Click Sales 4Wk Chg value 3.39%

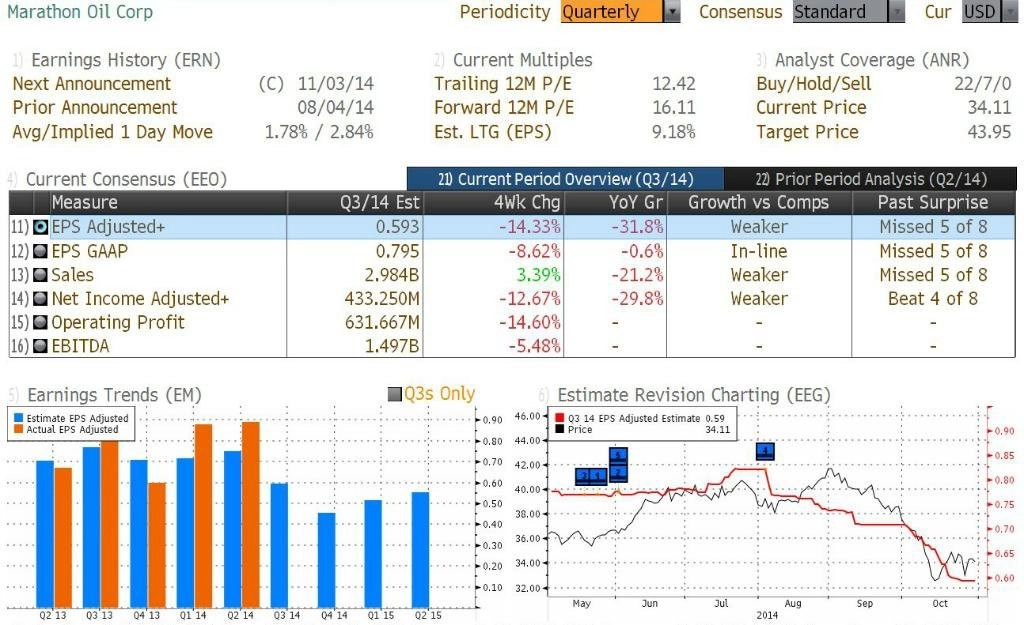(539, 275)
